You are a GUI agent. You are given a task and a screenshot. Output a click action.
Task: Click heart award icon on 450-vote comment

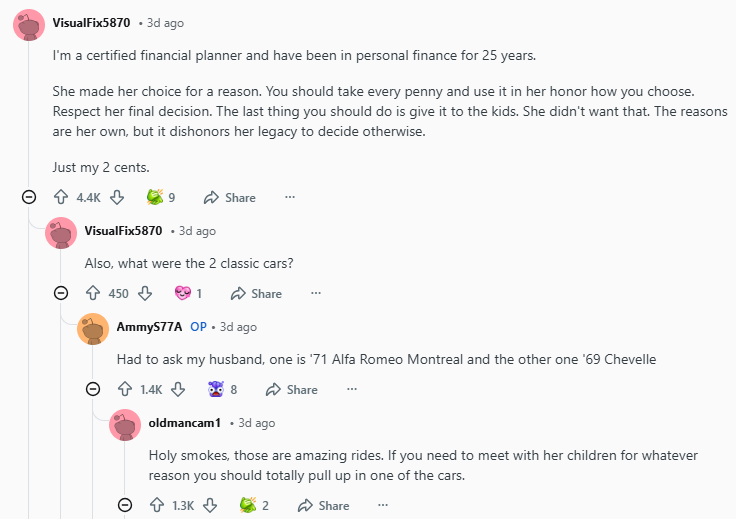pos(182,293)
